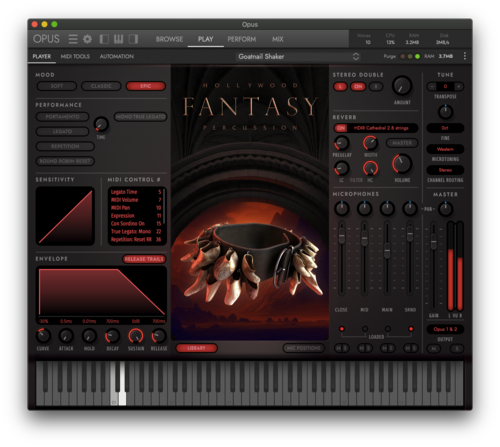This screenshot has height=447, width=500.
Task: Click the Reverb filter LC knob
Action: point(341,168)
